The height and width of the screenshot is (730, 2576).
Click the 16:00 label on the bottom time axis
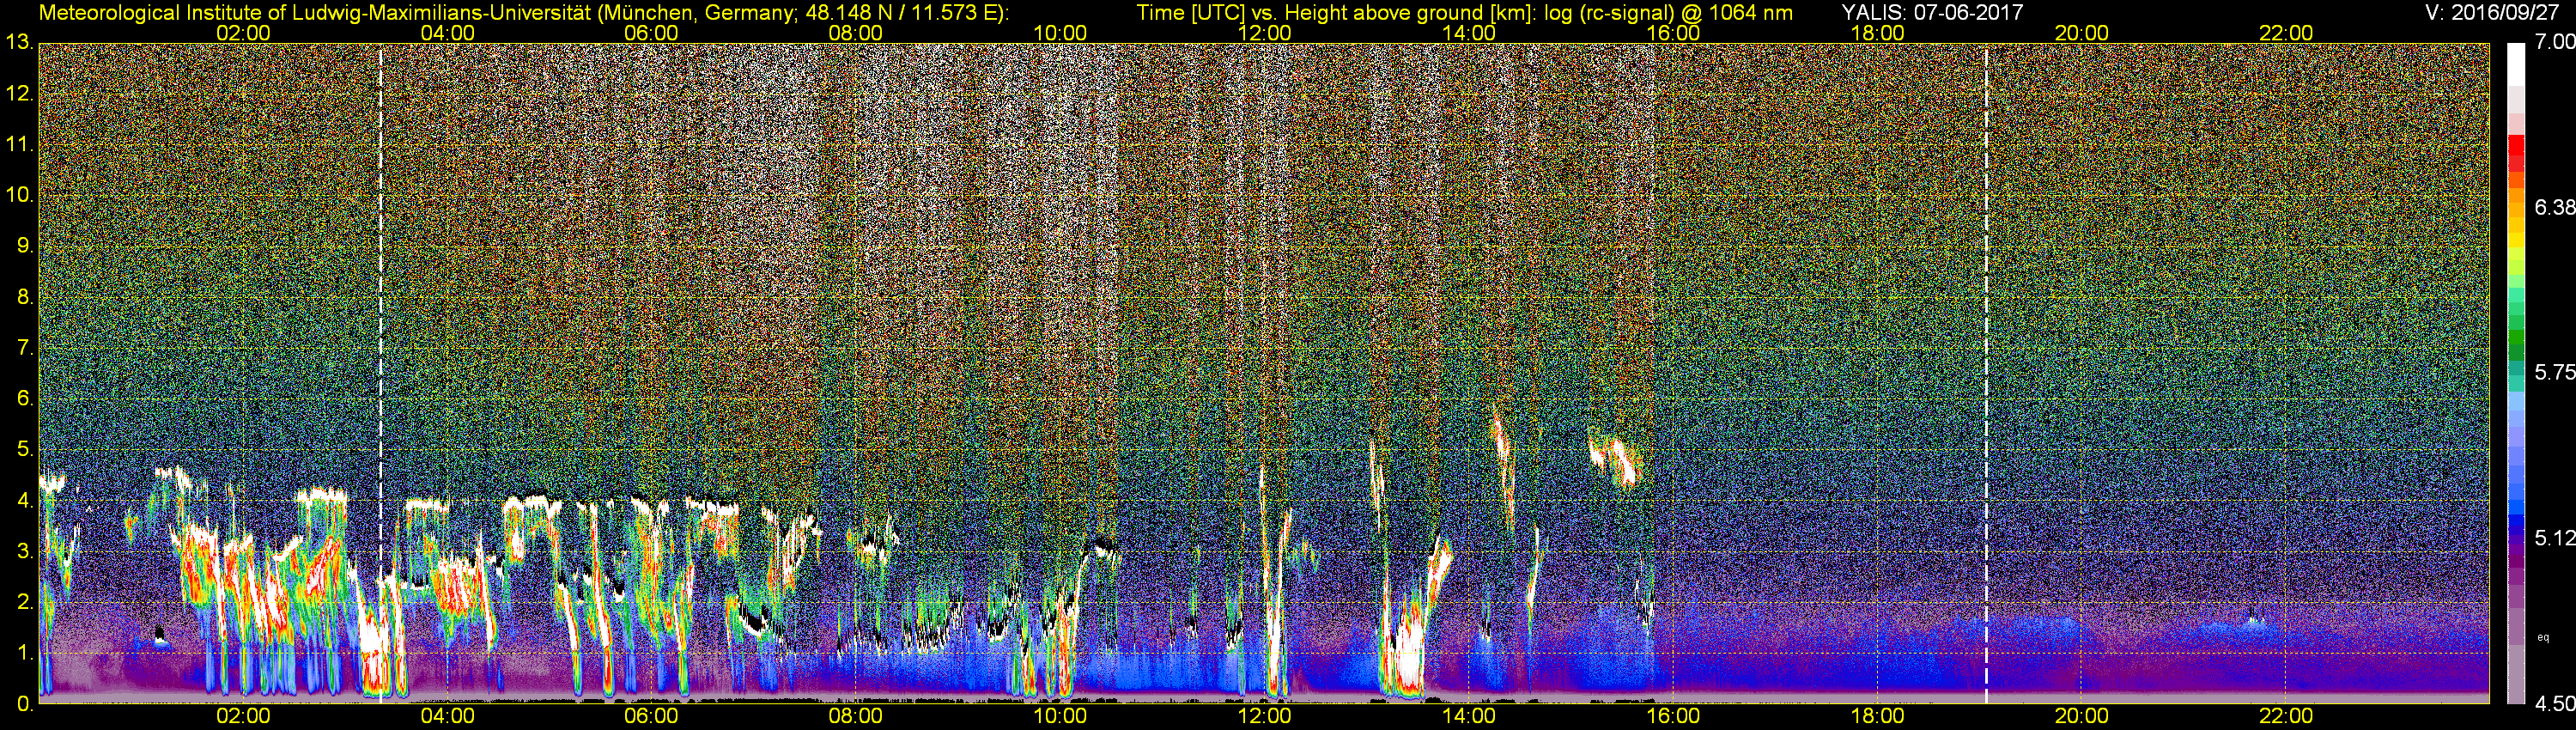pyautogui.click(x=1673, y=716)
